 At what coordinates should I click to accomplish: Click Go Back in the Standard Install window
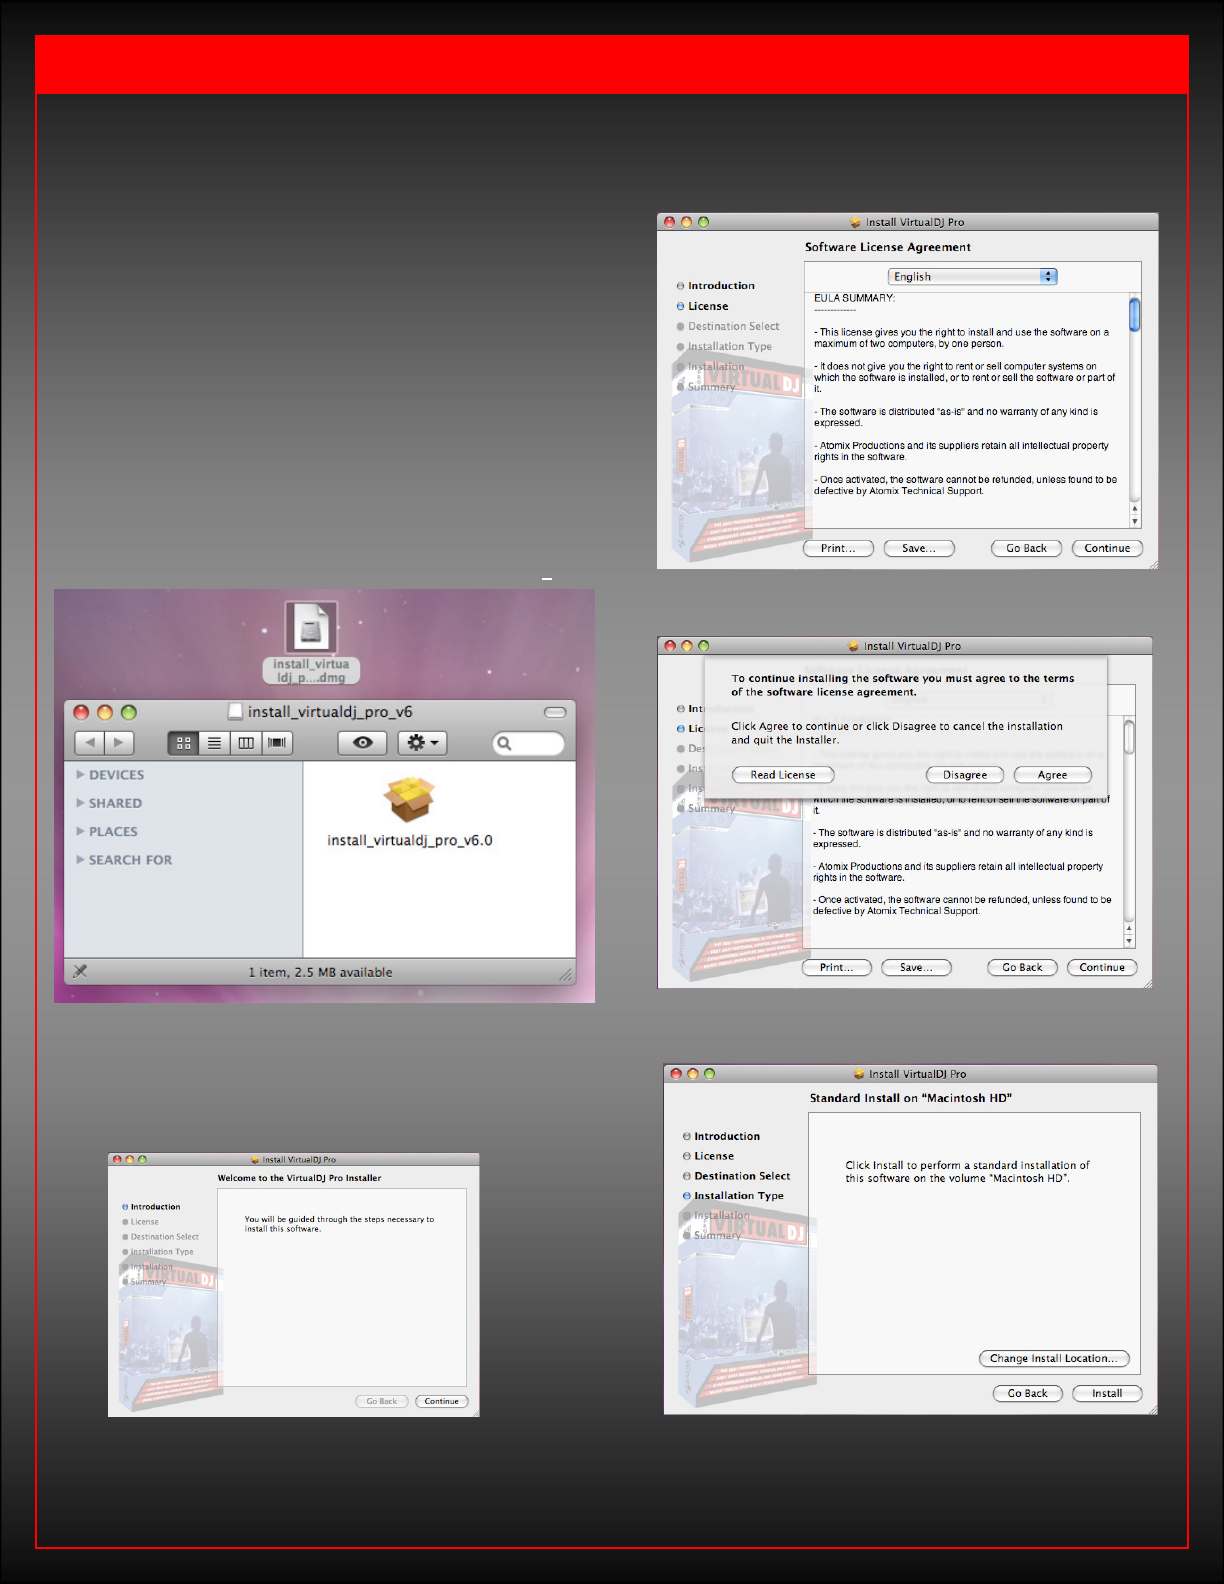1027,1393
